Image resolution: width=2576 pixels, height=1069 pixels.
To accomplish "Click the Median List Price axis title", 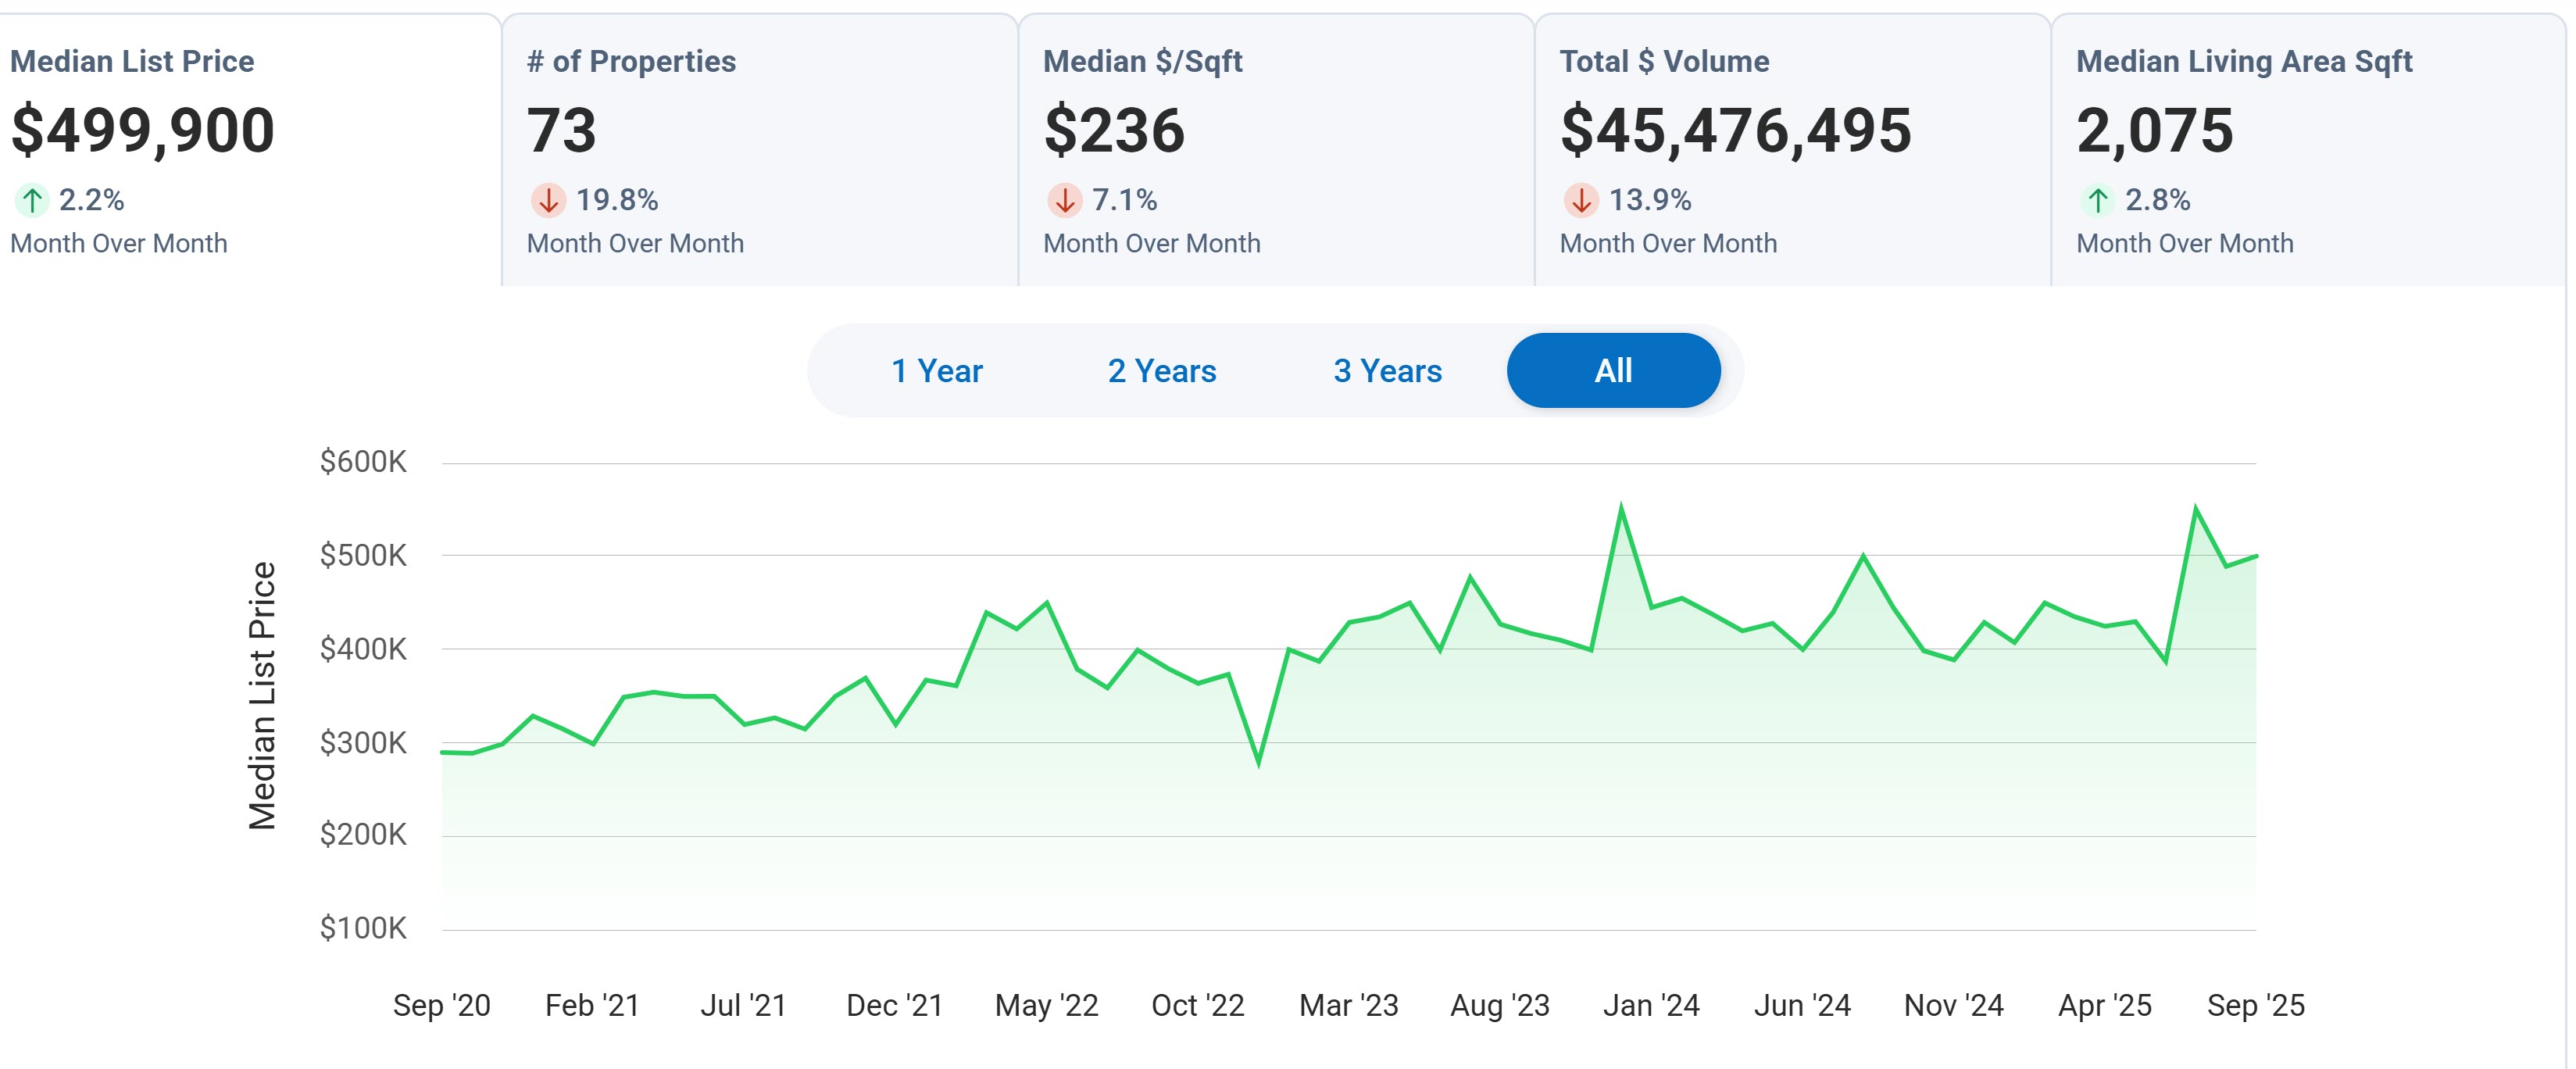I will tap(262, 695).
